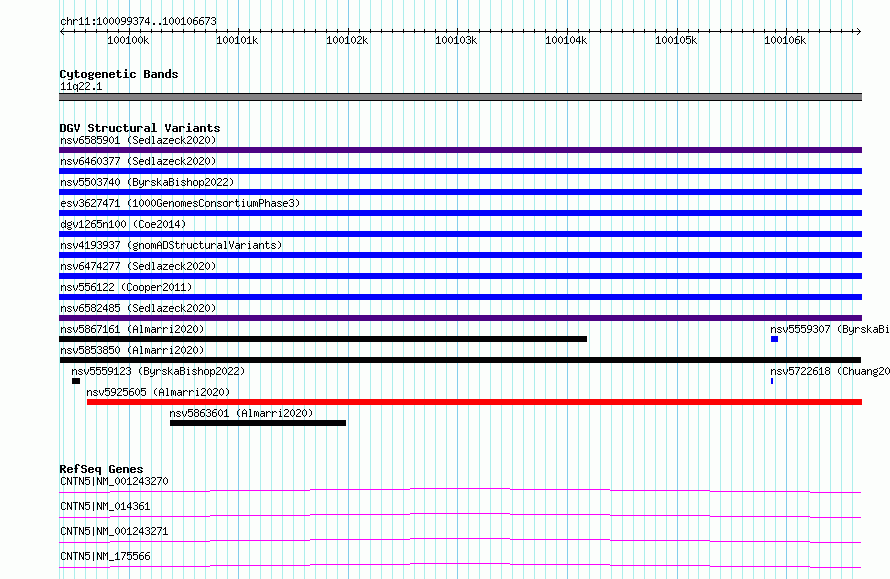Click the 100101k ruler position
The height and width of the screenshot is (579, 890).
[x=237, y=40]
